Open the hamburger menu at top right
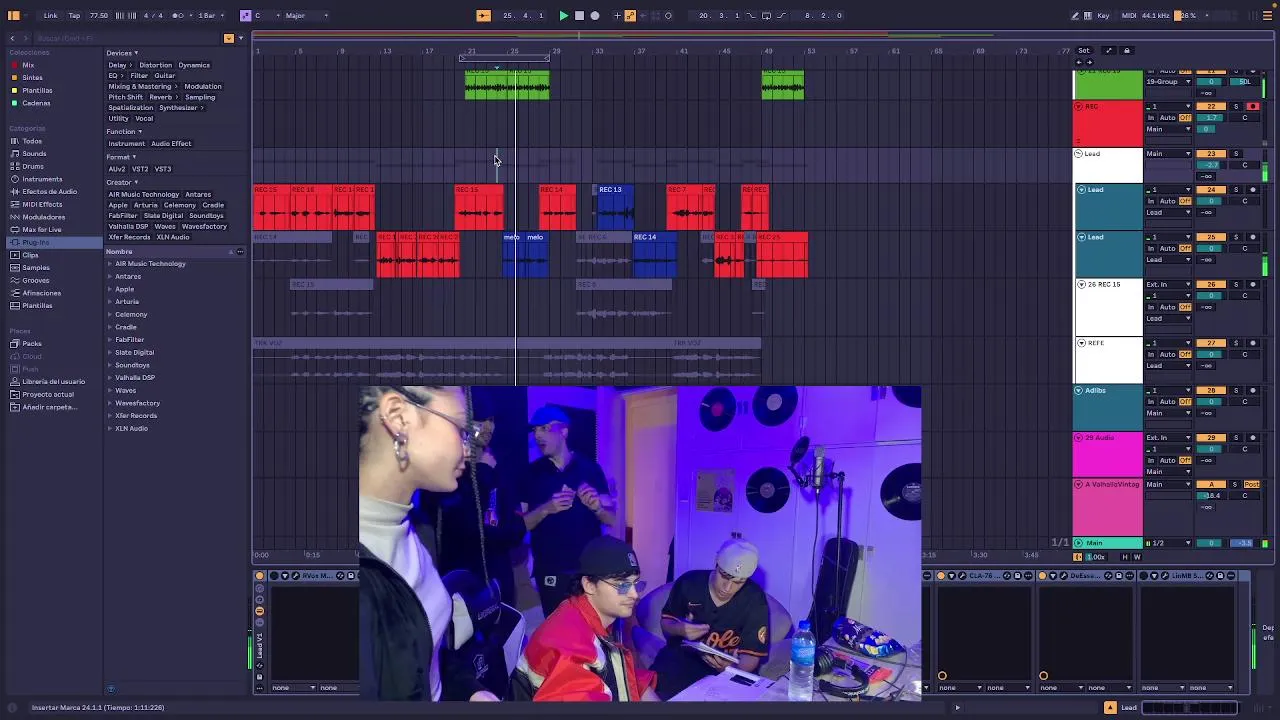Screen dimensions: 1280x720 (x=1268, y=15)
